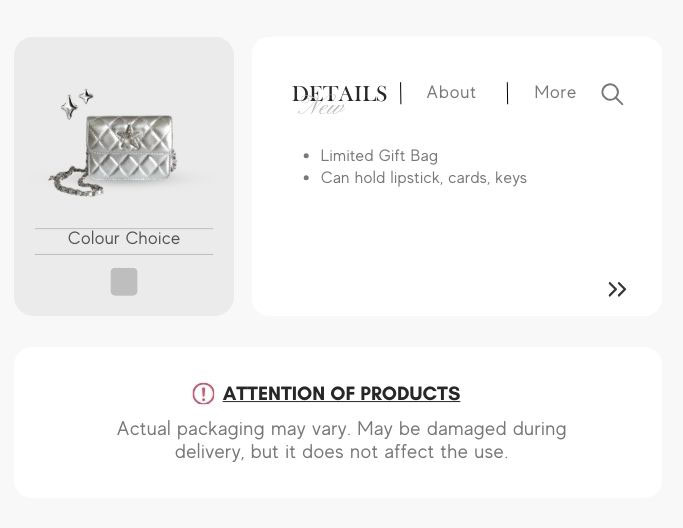The height and width of the screenshot is (528, 683).
Task: Click the 'does not affect the use' line
Action: click(x=341, y=451)
